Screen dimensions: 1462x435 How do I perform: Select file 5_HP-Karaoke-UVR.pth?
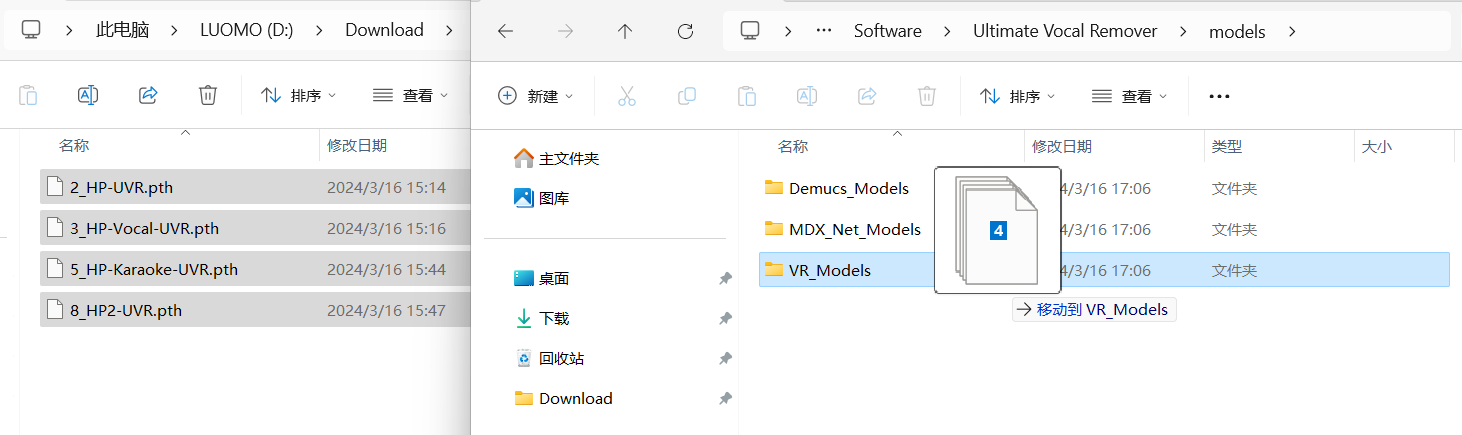click(x=255, y=269)
